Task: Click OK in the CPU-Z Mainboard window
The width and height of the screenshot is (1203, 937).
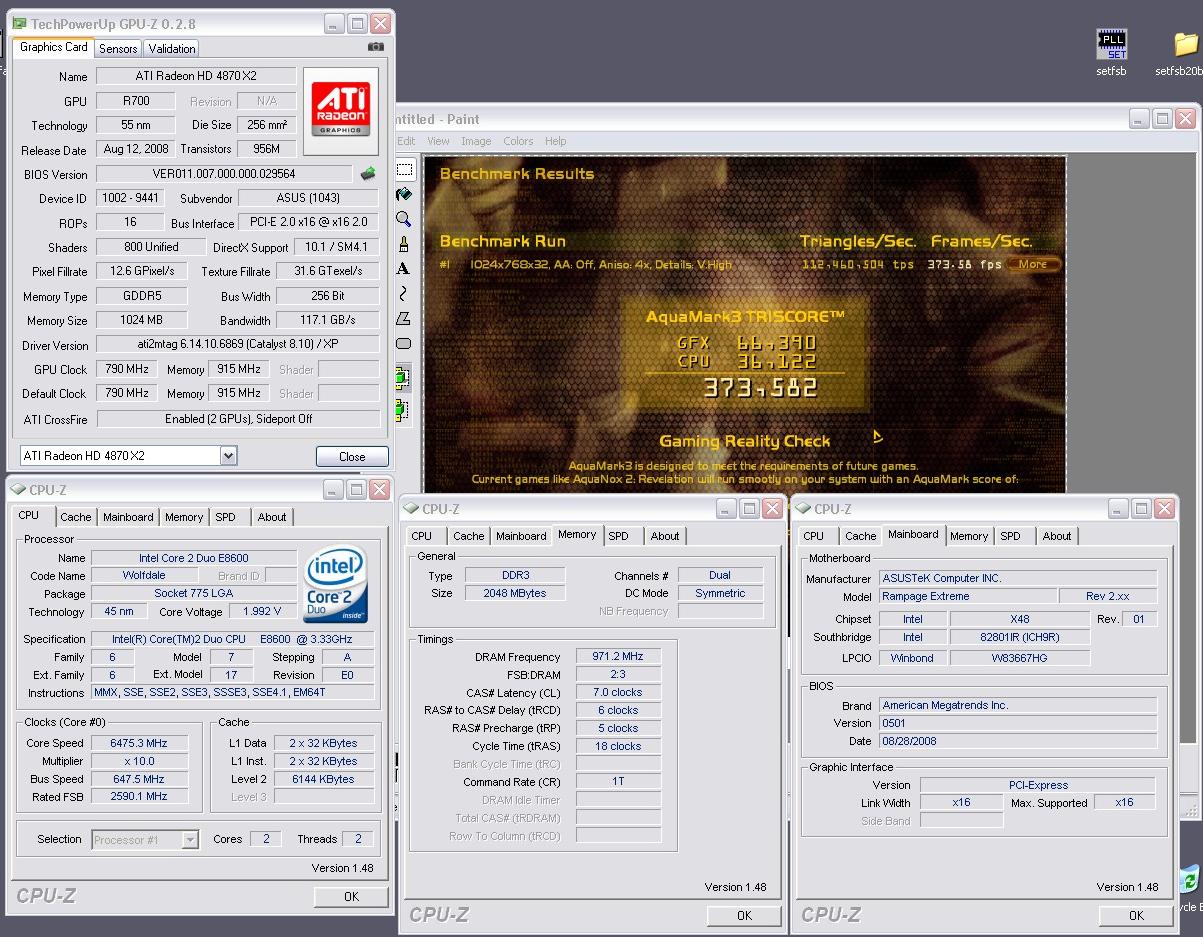Action: click(x=1136, y=915)
